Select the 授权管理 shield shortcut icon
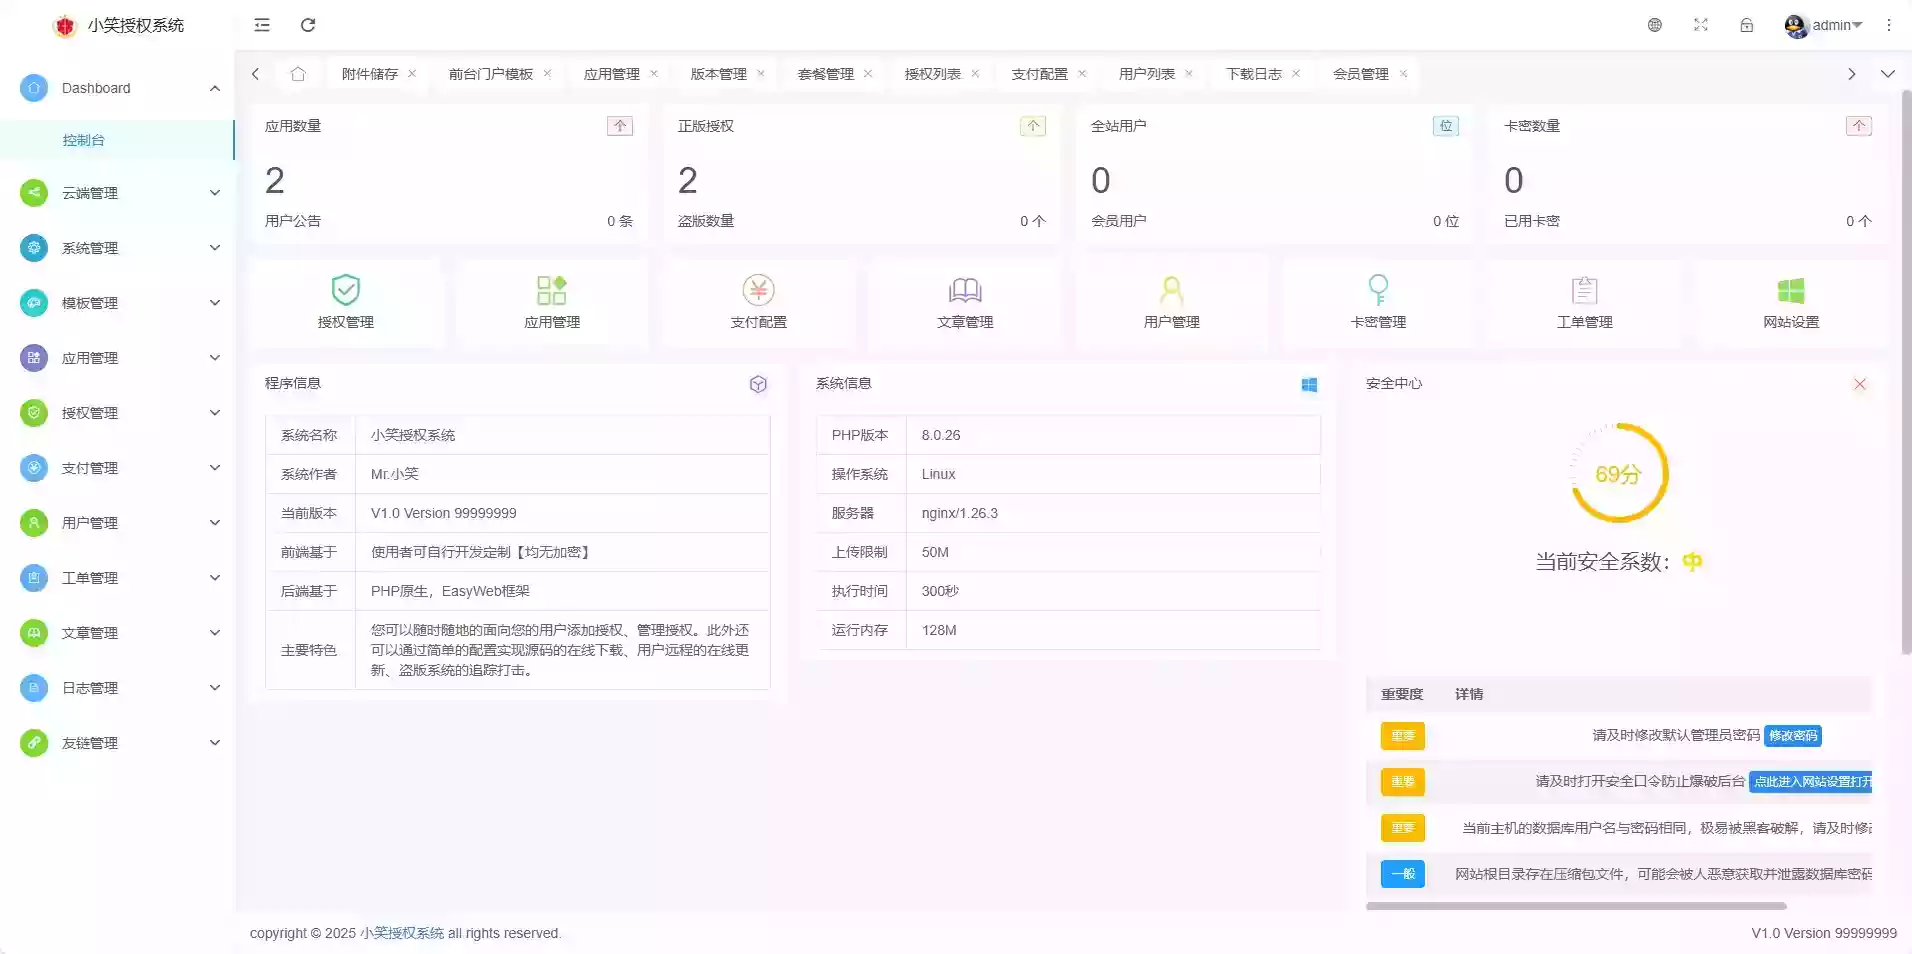Viewport: 1912px width, 954px height. 345,291
